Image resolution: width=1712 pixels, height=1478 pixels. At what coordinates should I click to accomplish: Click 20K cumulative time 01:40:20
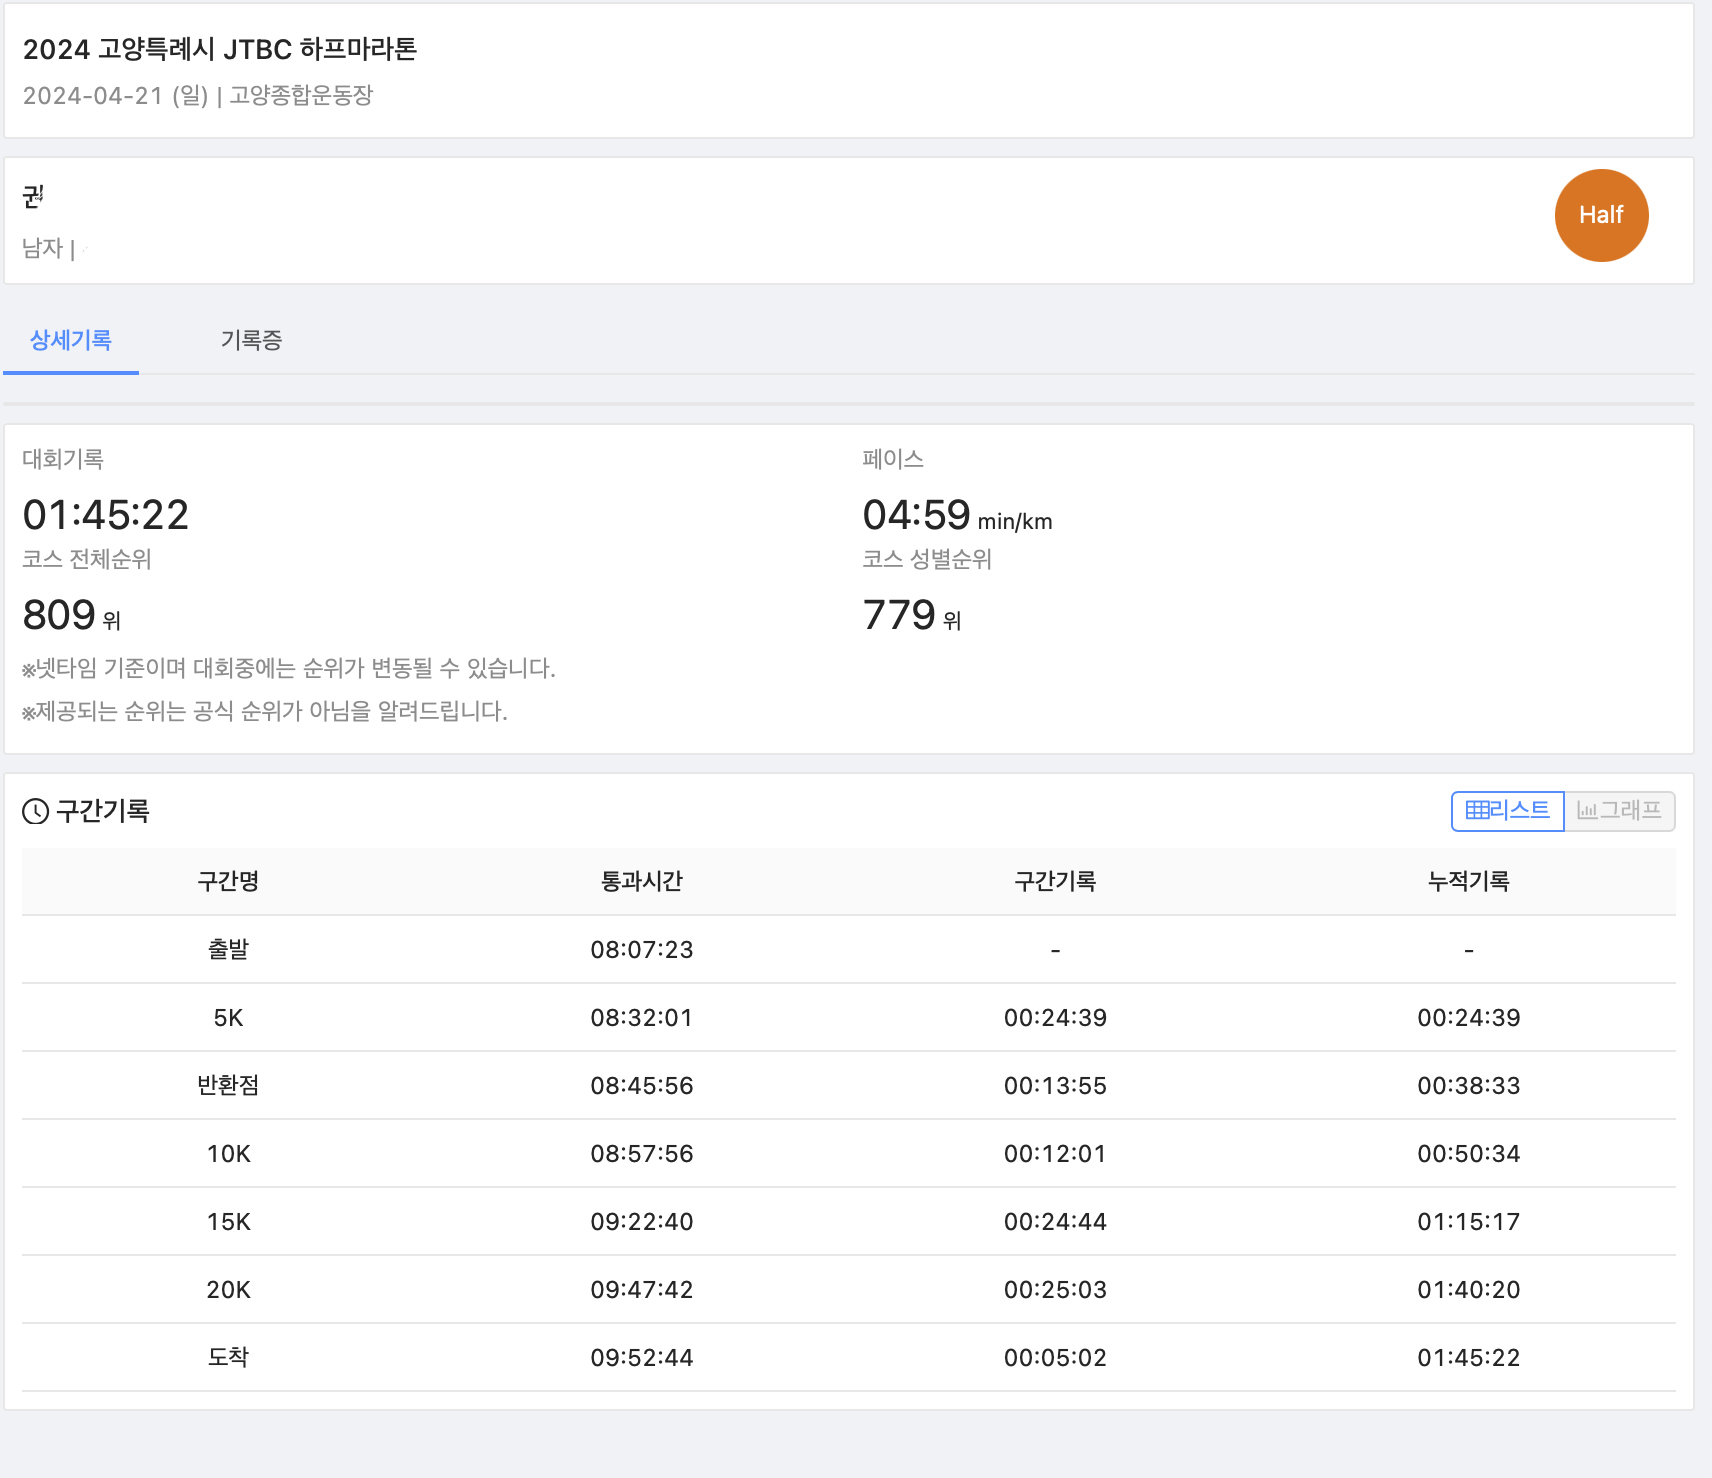[1468, 1290]
